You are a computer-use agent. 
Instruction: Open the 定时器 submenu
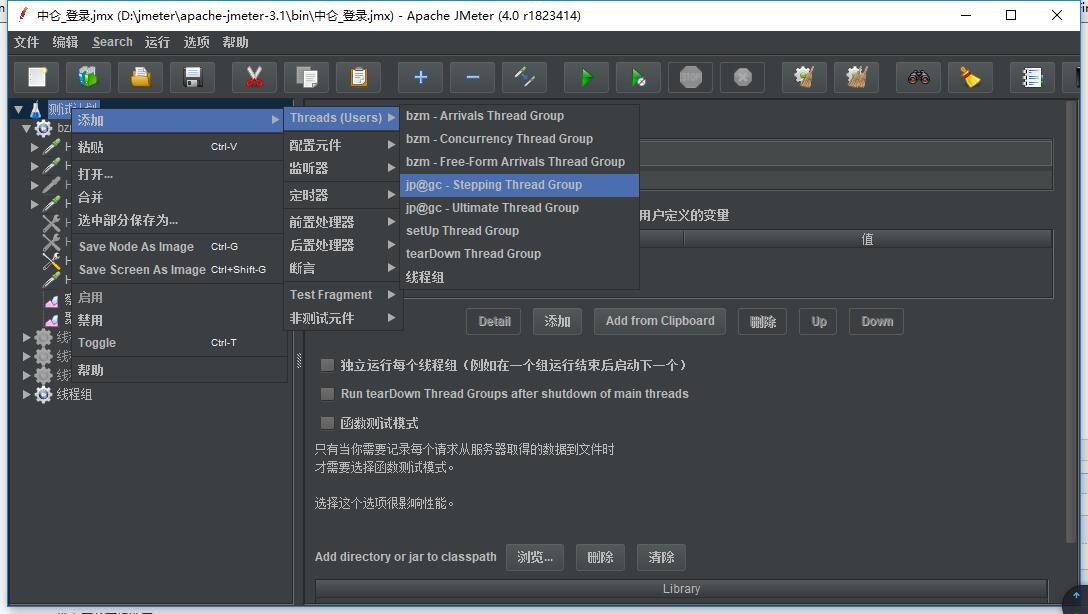[x=341, y=195]
